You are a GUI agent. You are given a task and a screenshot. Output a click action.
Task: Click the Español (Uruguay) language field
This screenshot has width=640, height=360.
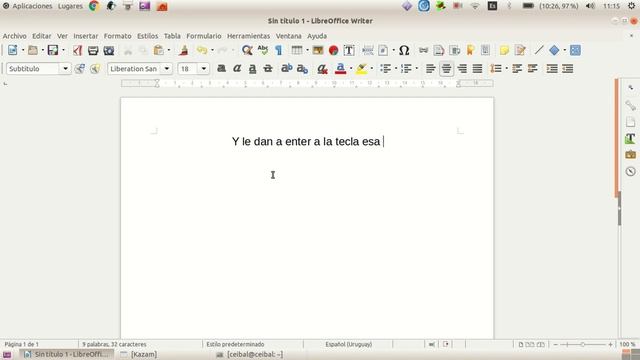point(349,344)
